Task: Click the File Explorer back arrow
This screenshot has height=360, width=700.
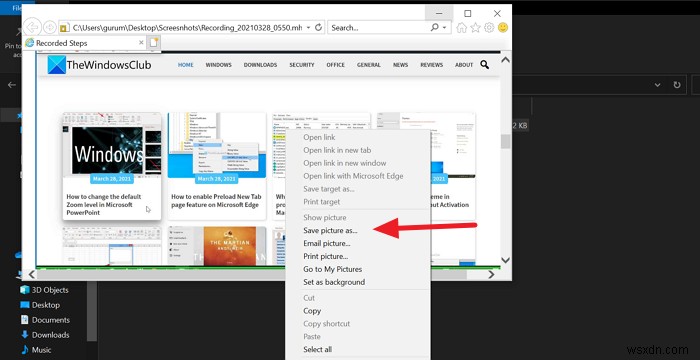Action: 12,85
